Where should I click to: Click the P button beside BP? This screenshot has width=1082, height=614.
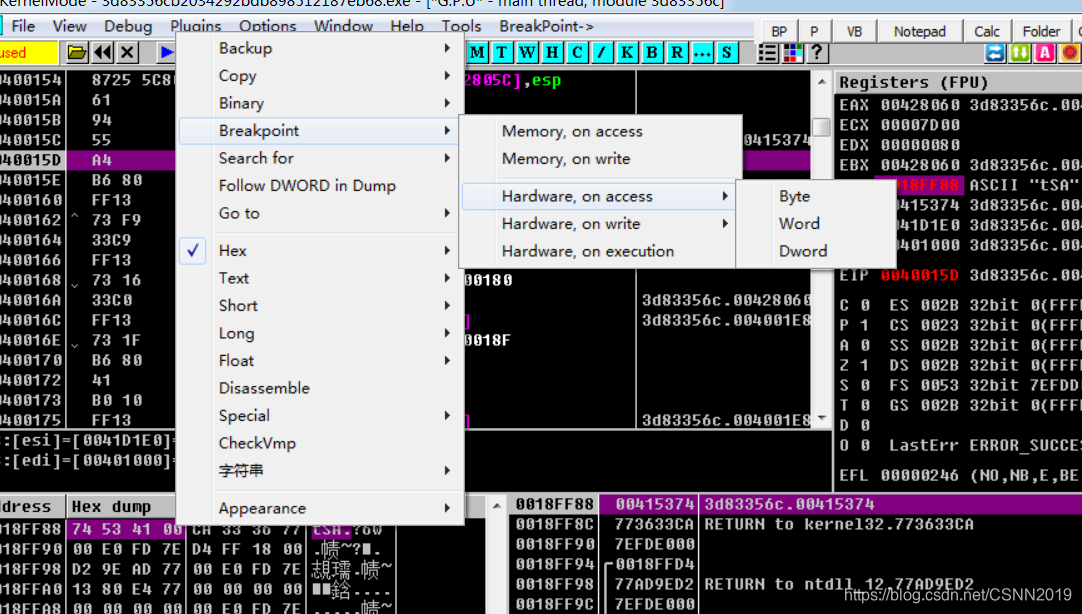click(x=814, y=31)
